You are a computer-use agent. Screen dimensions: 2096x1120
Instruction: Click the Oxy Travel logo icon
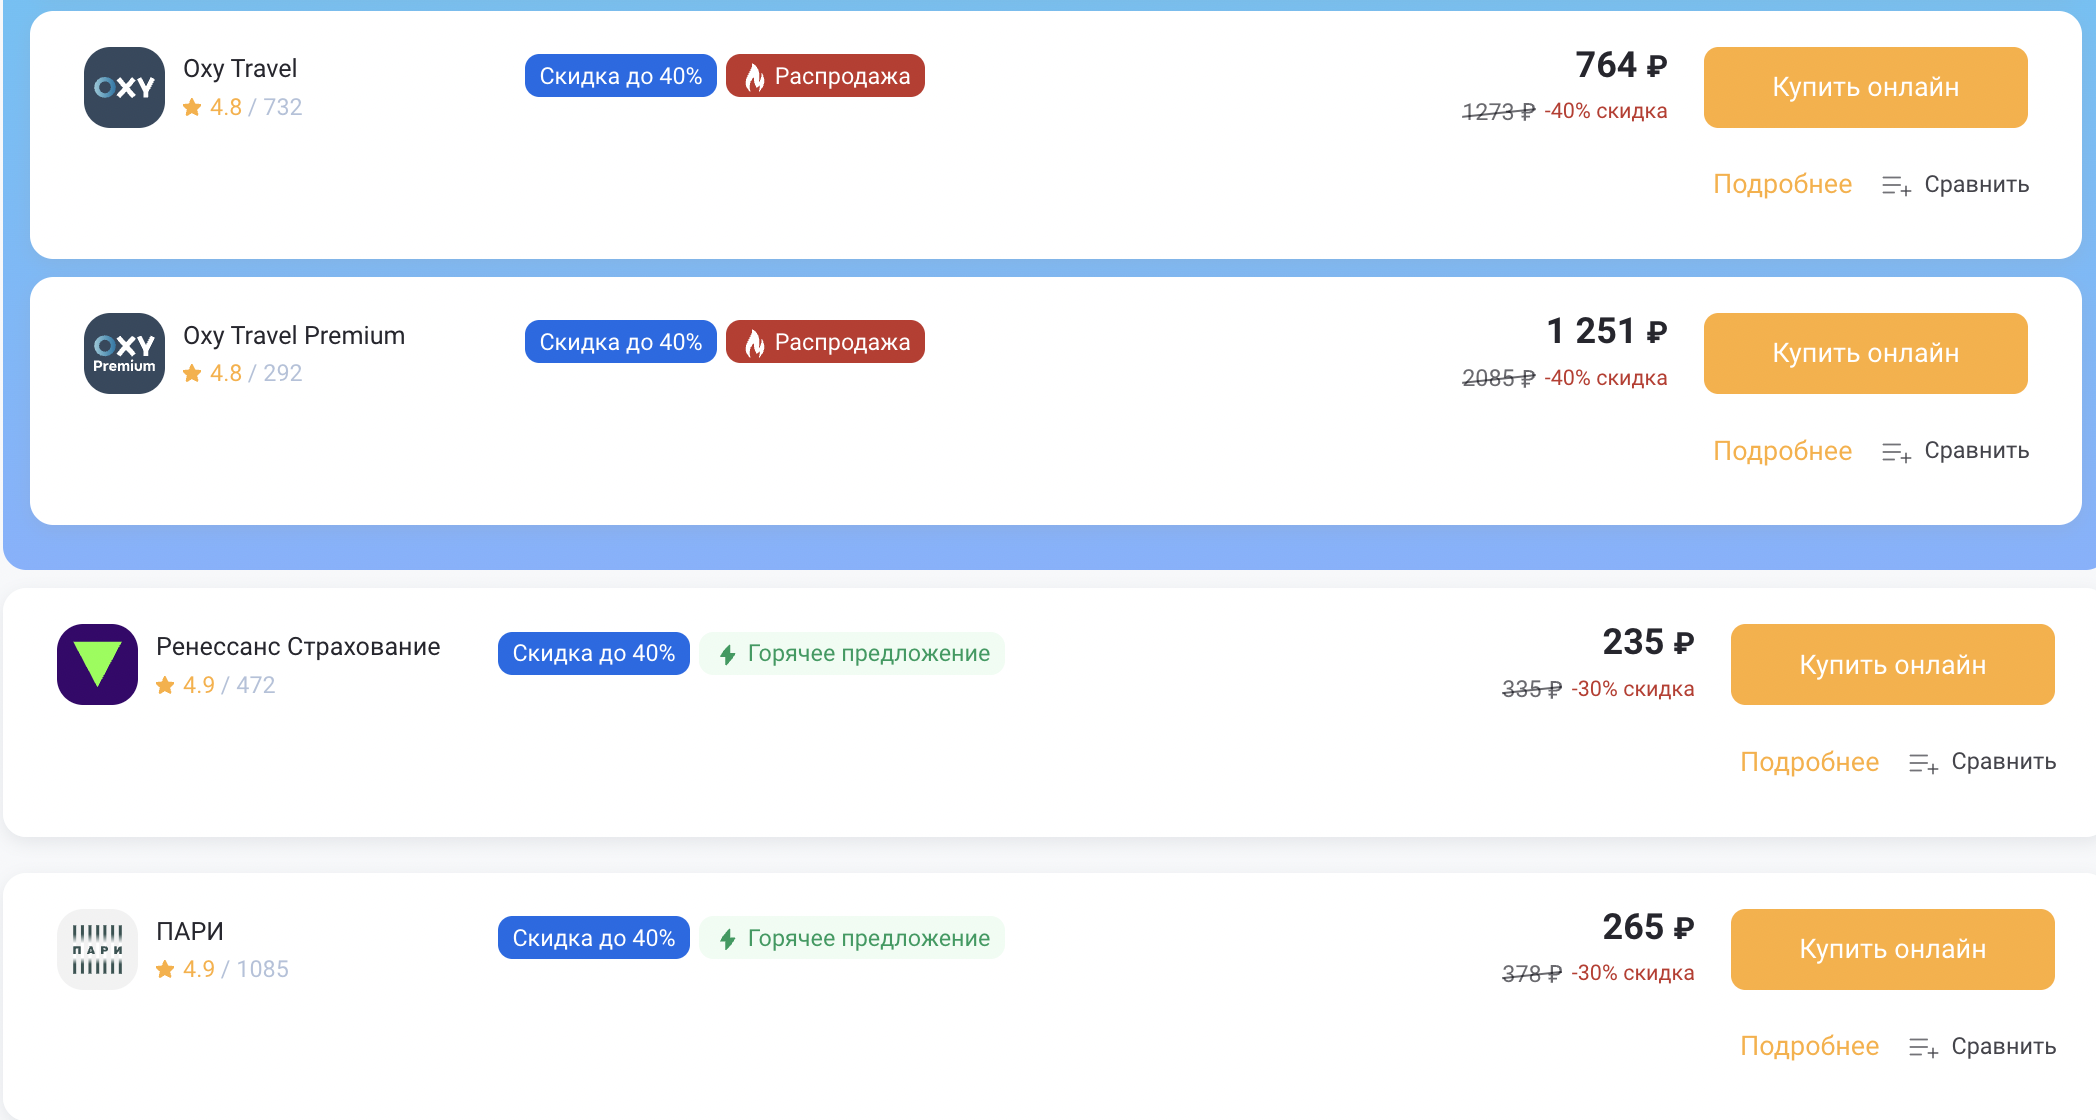point(124,87)
